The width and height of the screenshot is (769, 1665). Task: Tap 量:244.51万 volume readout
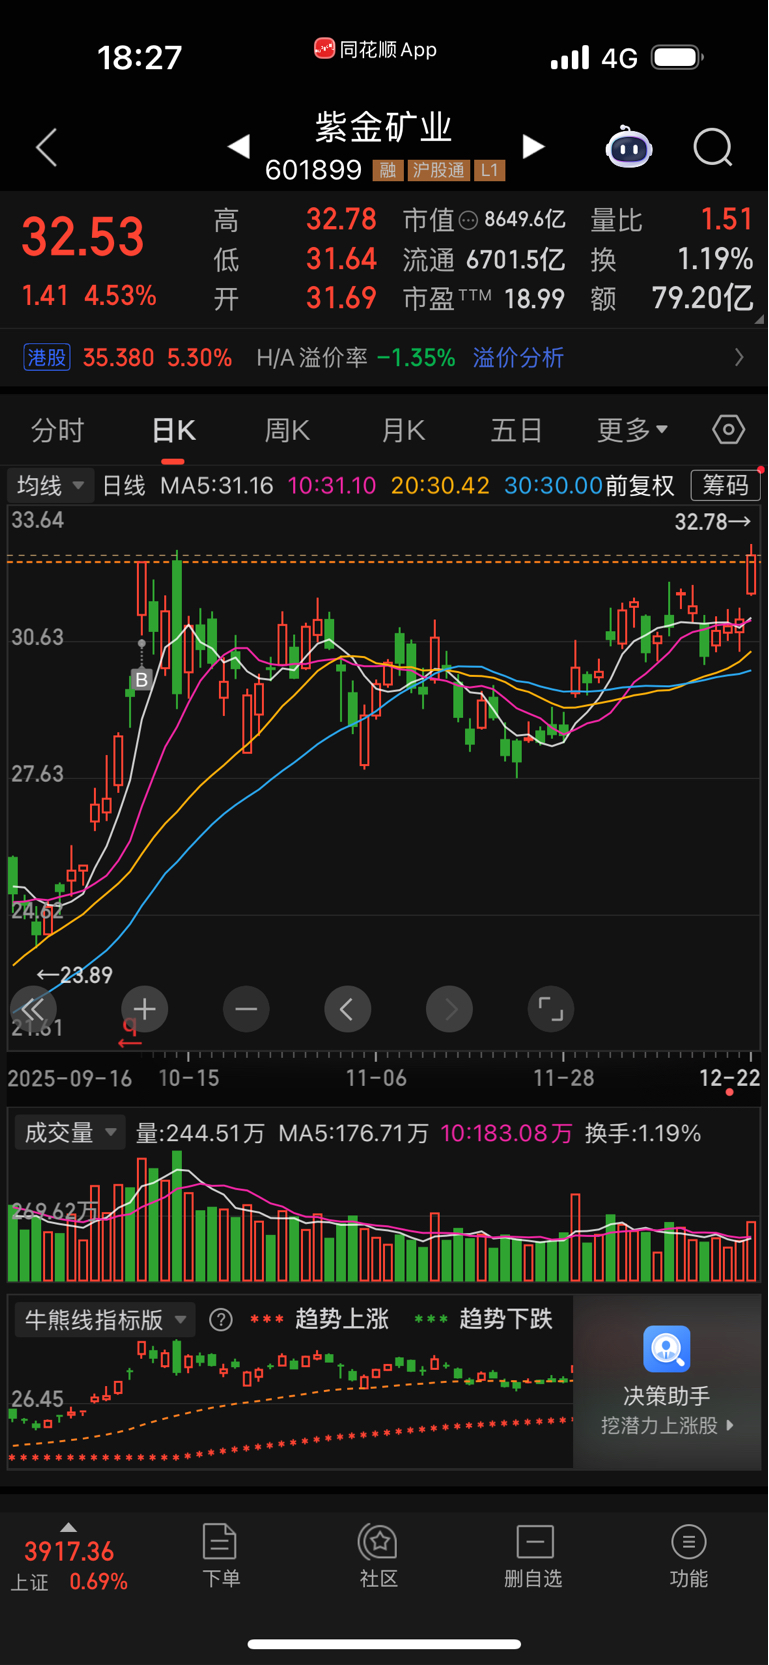pyautogui.click(x=200, y=1133)
